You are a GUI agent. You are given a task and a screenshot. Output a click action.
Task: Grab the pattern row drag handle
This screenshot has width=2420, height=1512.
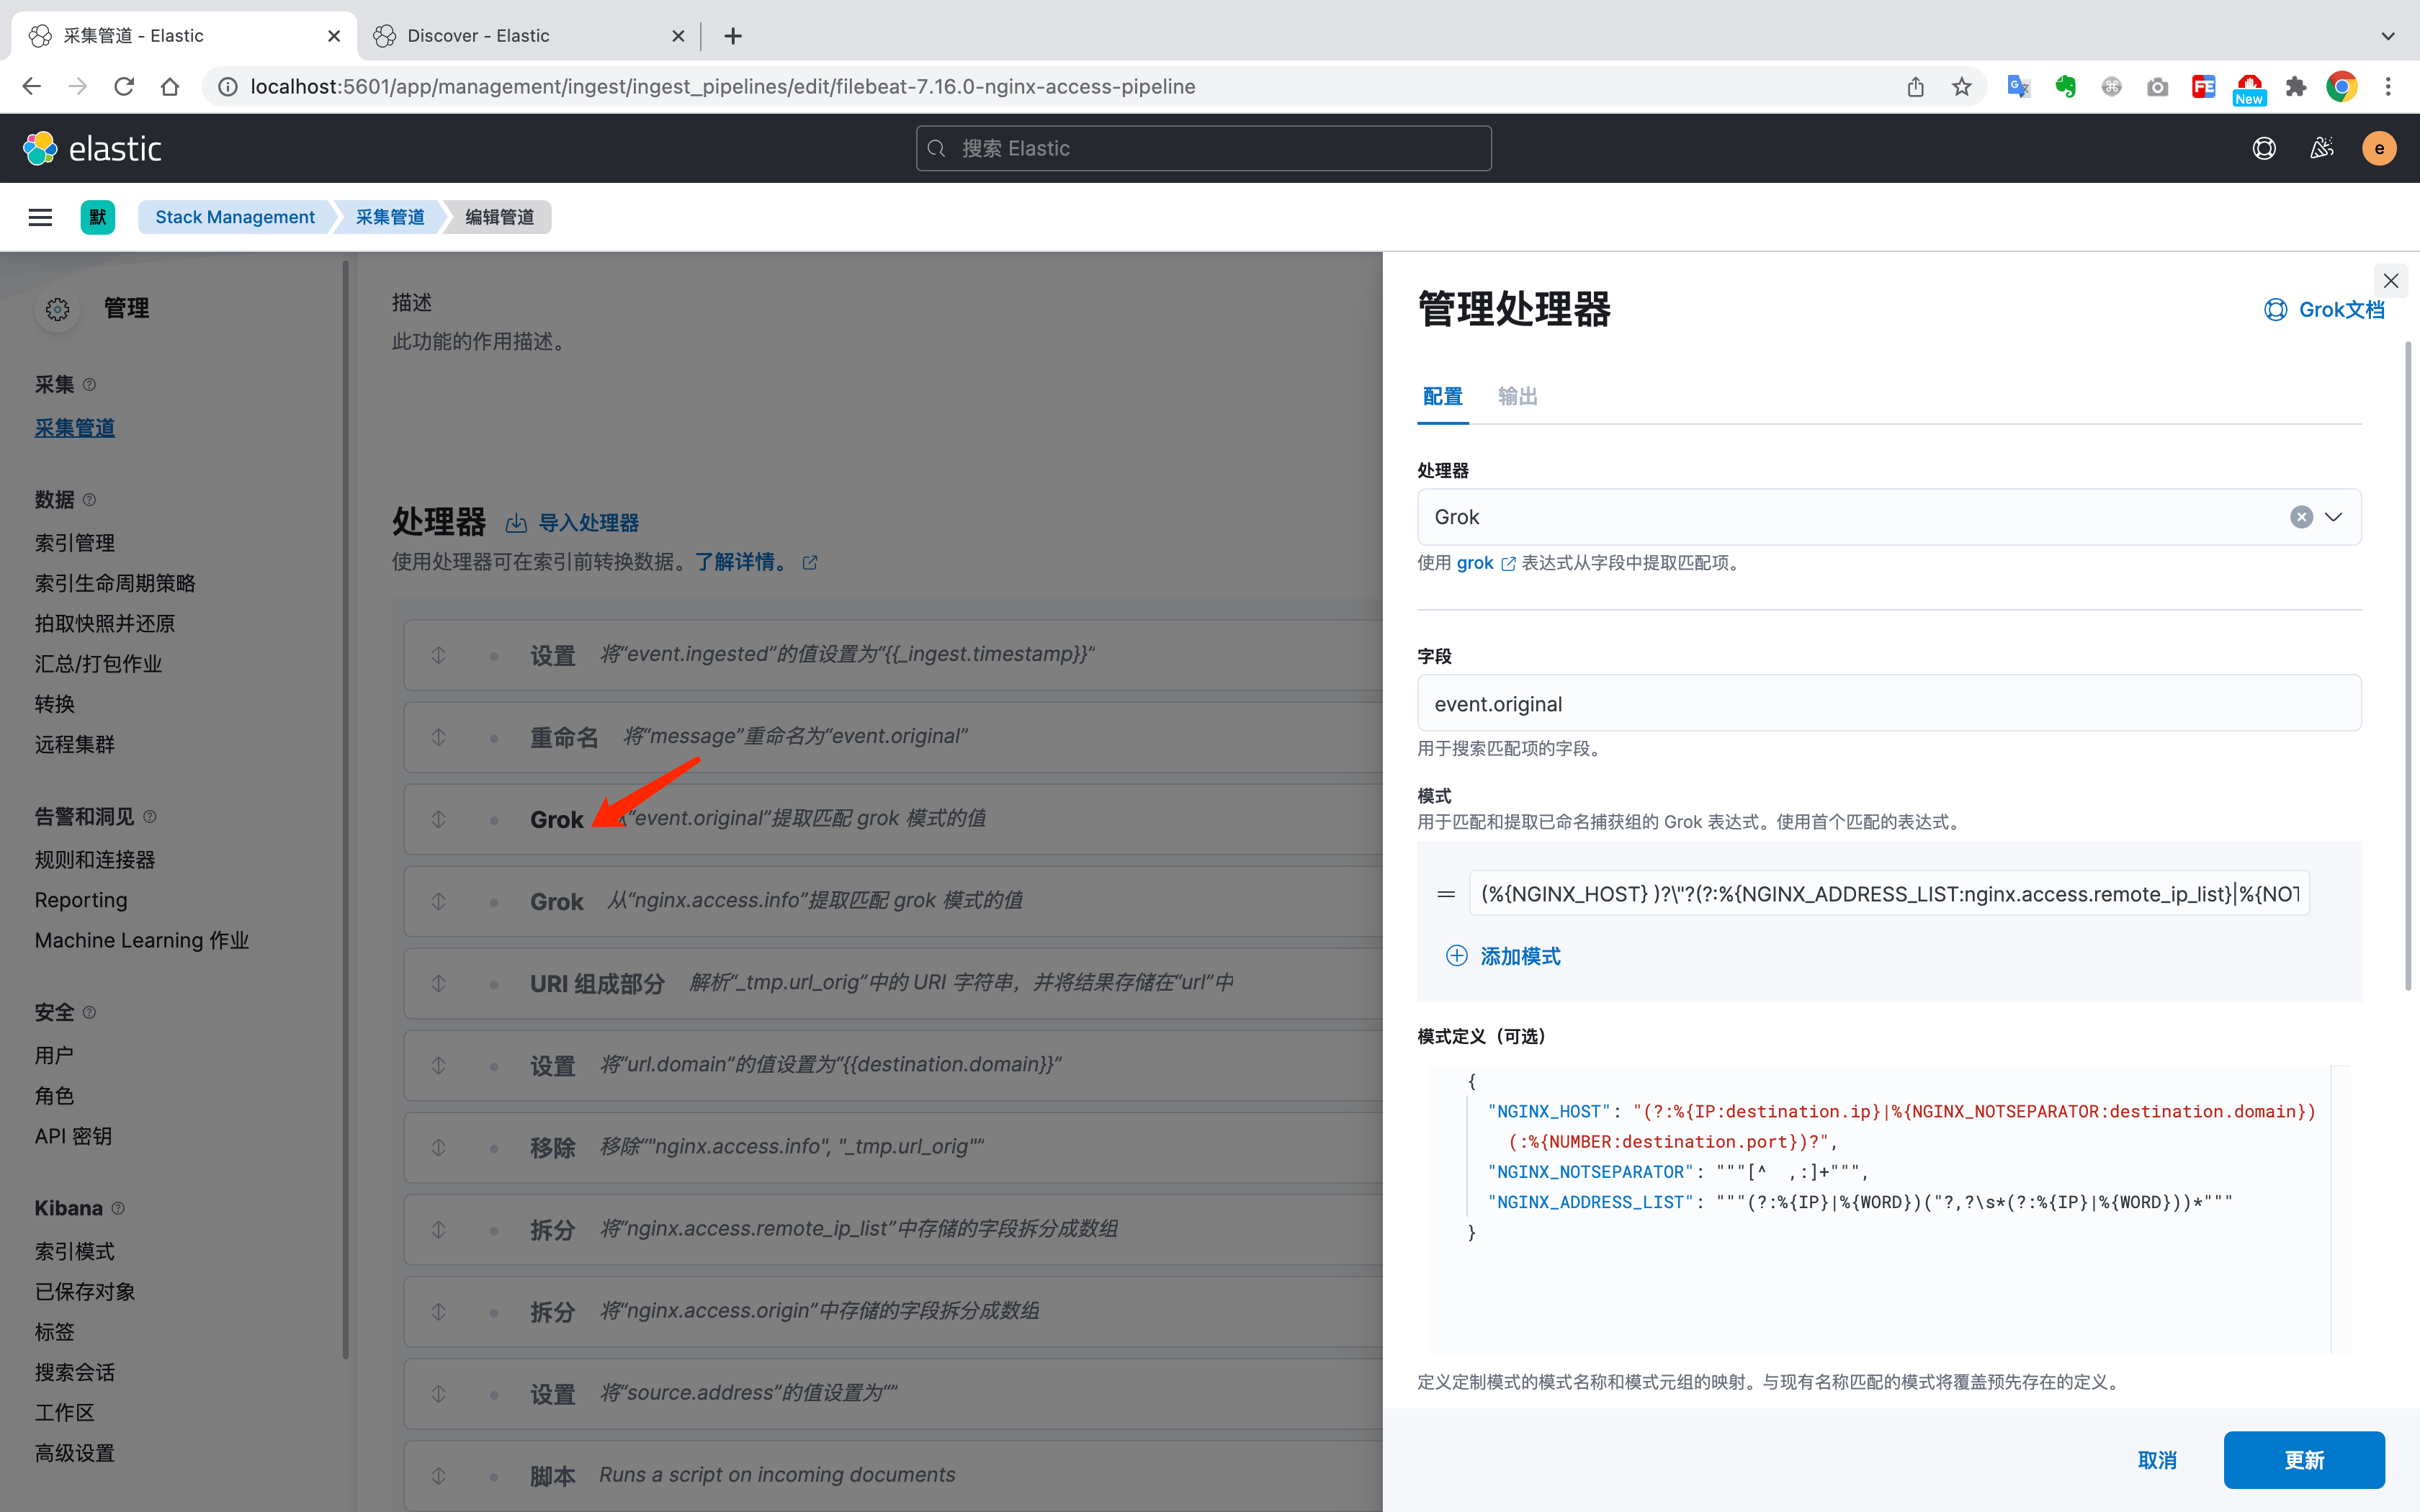click(1446, 894)
